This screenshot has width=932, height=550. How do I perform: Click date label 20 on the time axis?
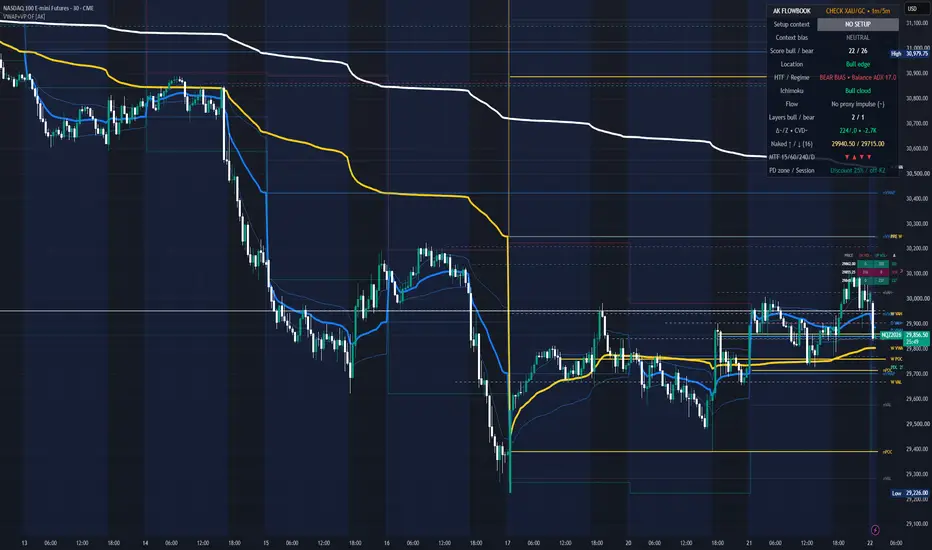pos(628,543)
